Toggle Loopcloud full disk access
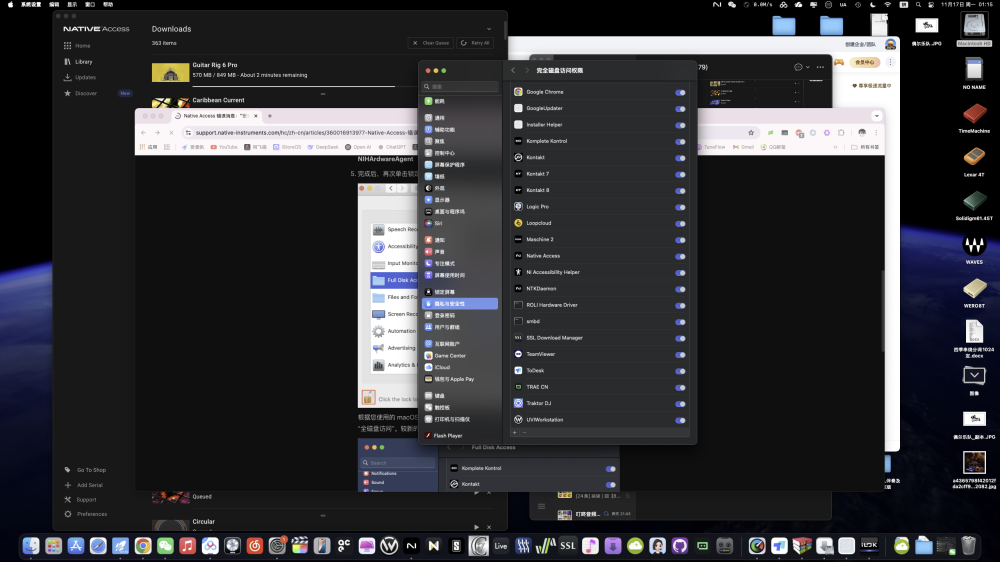The width and height of the screenshot is (1000, 562). click(x=680, y=223)
